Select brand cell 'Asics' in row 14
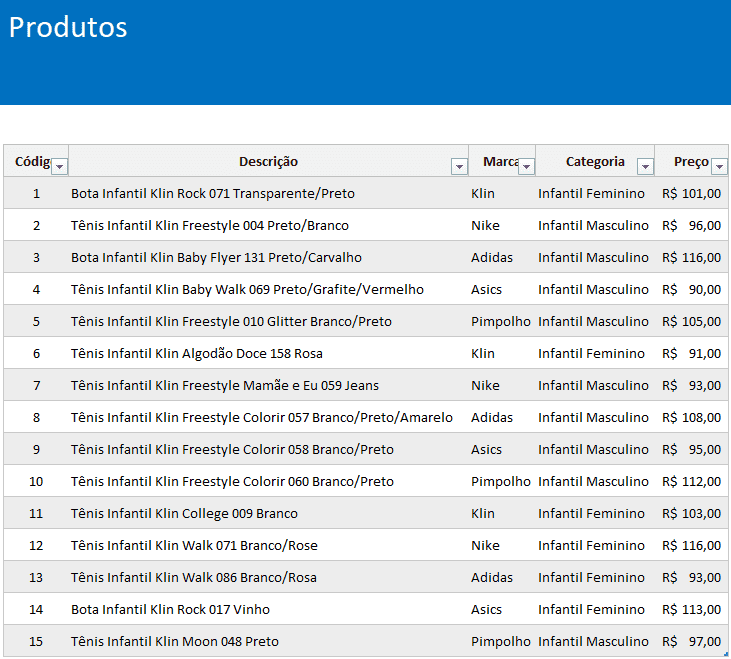This screenshot has width=731, height=659. tap(502, 610)
